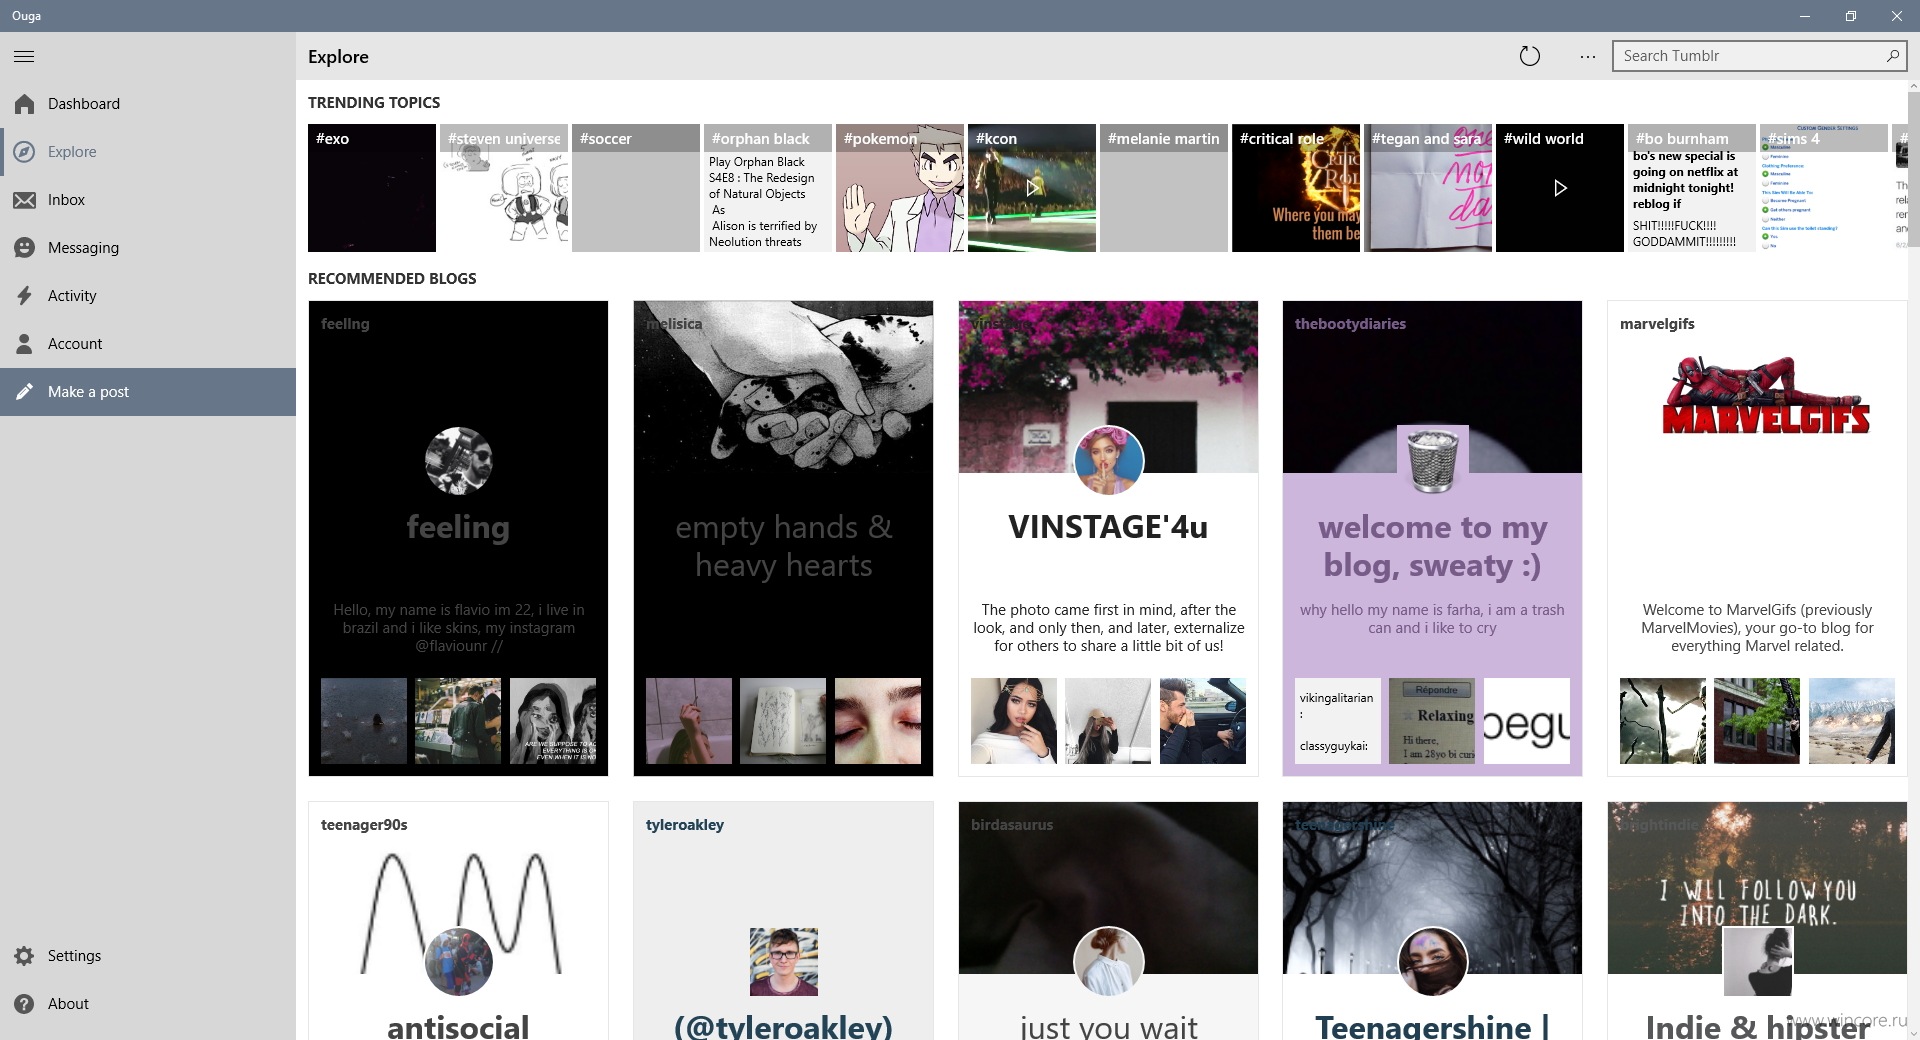1920x1040 pixels.
Task: Open the 'empty hands & heavy hearts' blog title
Action: 783,546
